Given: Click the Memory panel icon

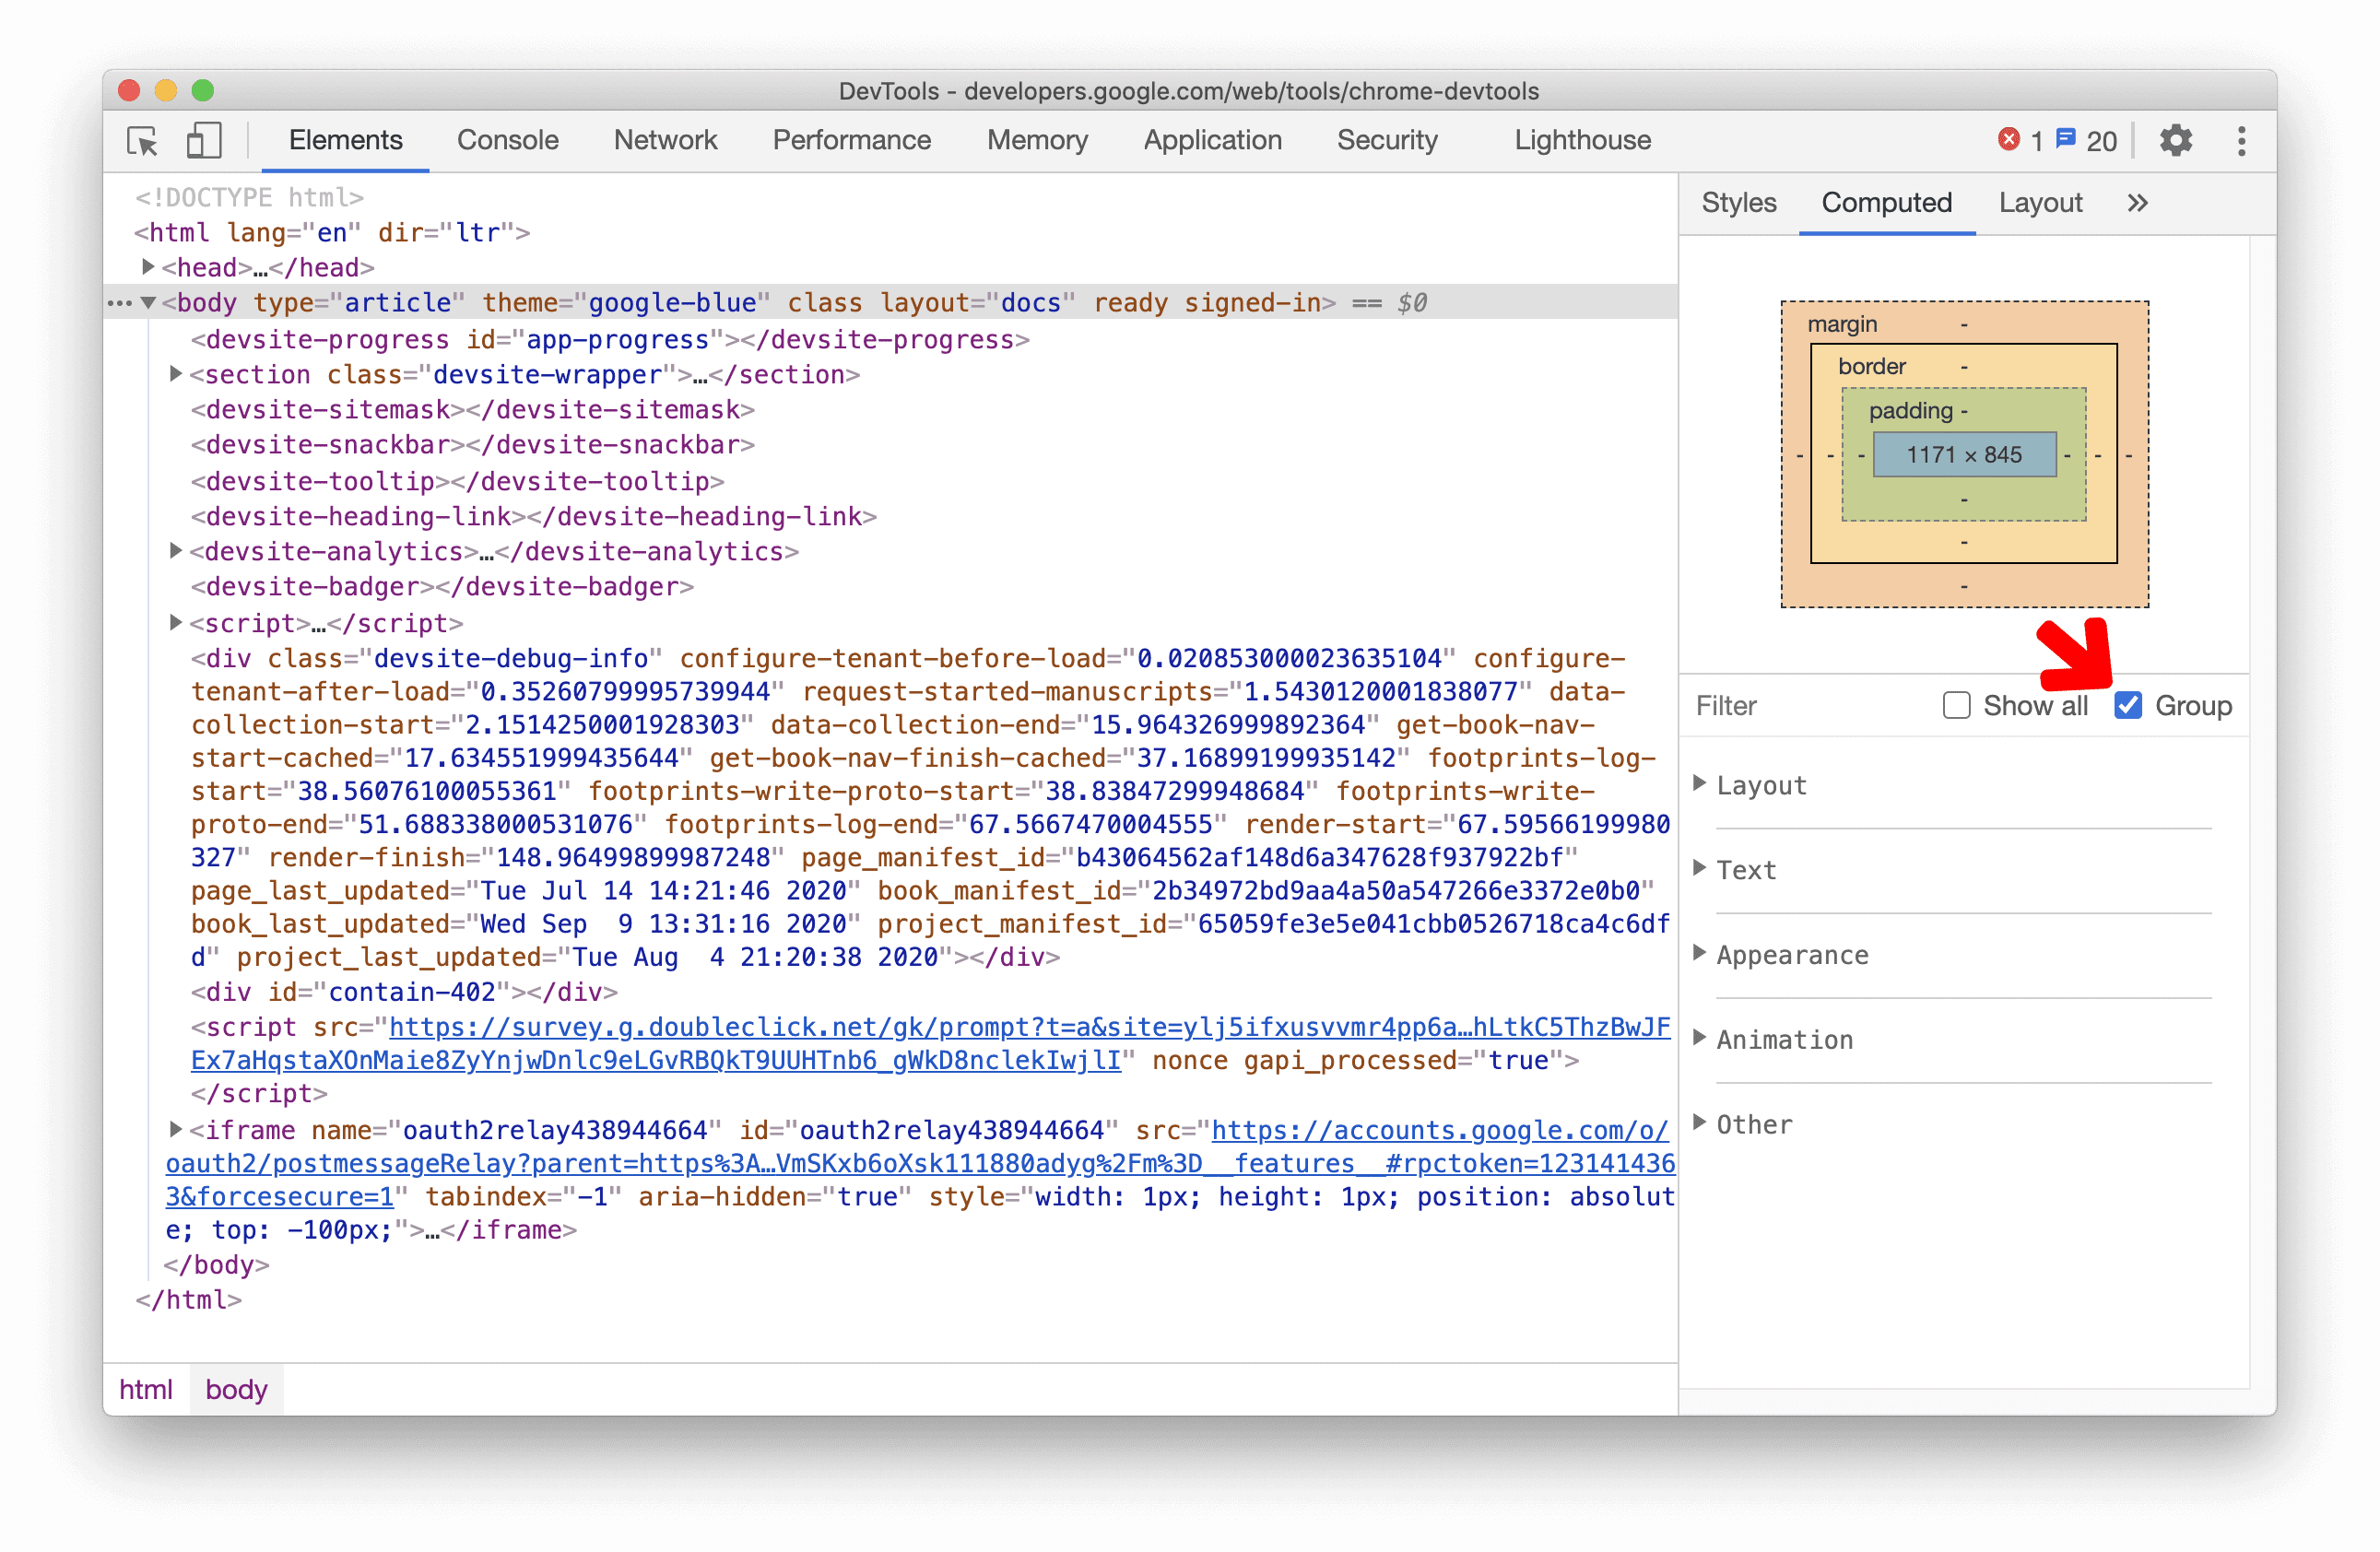Looking at the screenshot, I should (1036, 140).
